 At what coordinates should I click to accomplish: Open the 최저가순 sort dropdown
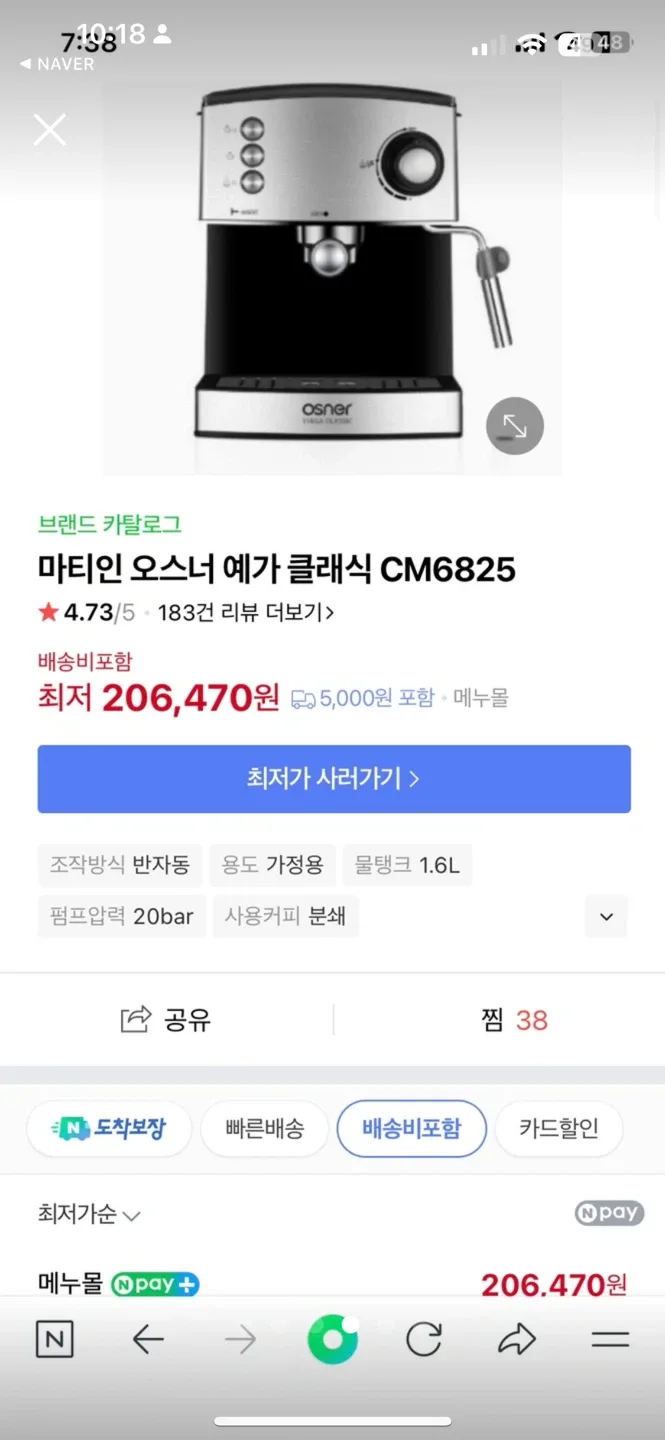89,1215
